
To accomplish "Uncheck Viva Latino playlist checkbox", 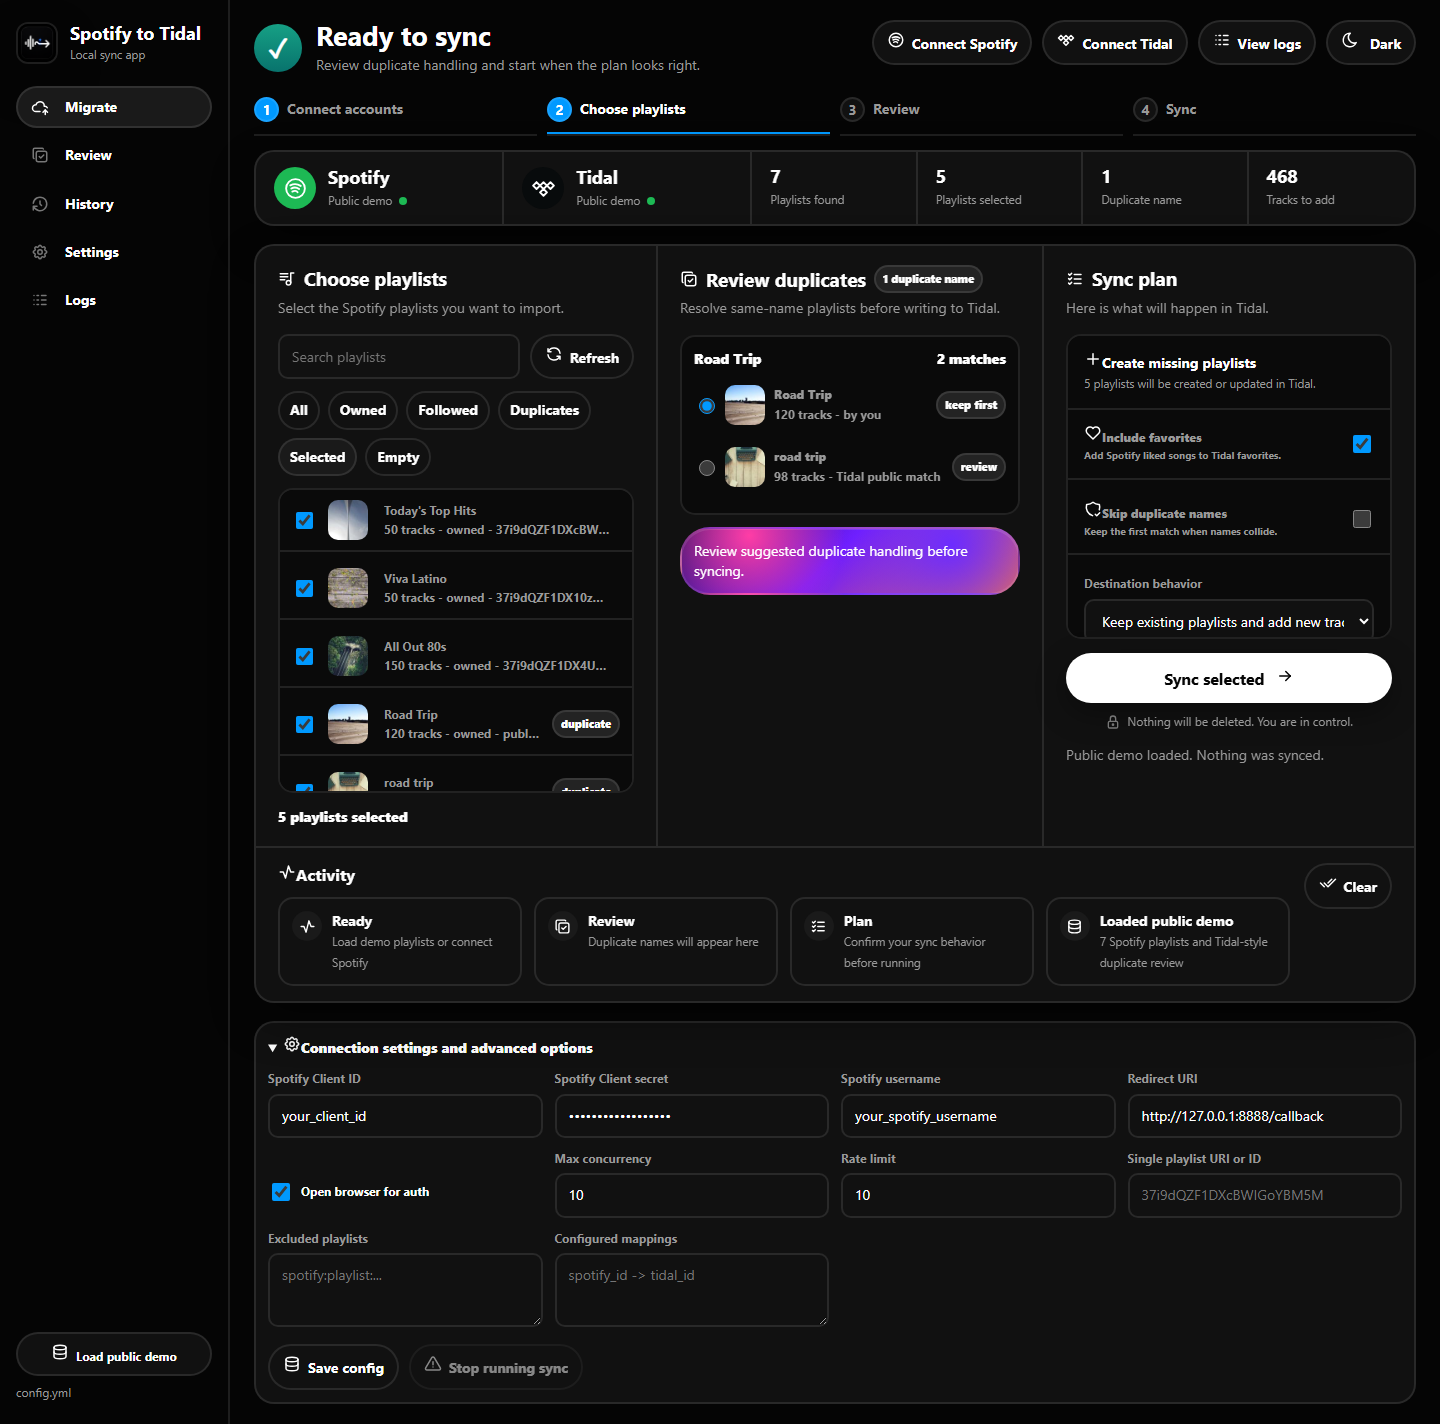I will tap(305, 588).
